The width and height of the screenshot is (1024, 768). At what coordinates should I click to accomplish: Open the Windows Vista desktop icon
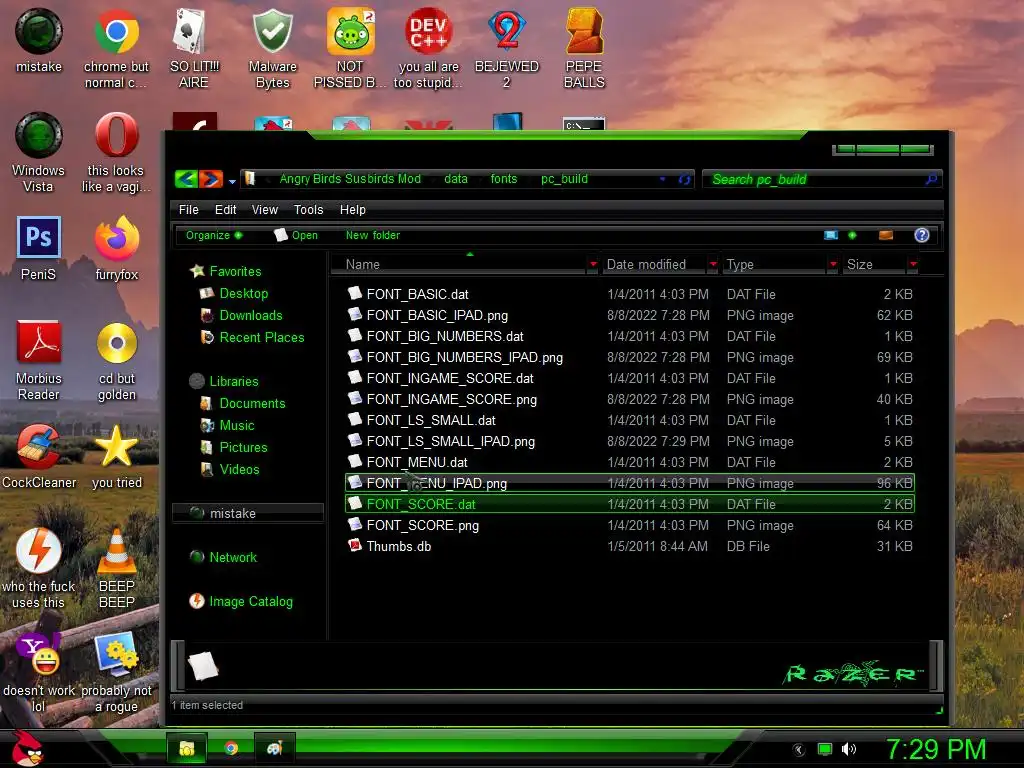(39, 153)
